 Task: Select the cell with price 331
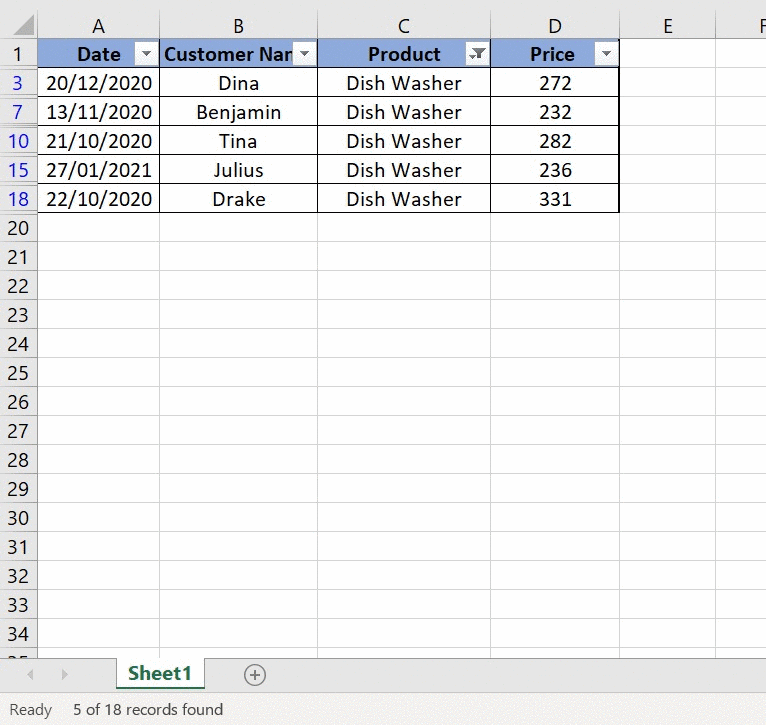coord(554,199)
